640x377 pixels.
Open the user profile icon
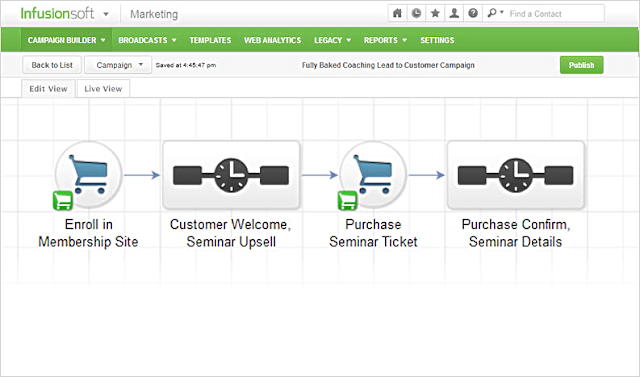[454, 13]
